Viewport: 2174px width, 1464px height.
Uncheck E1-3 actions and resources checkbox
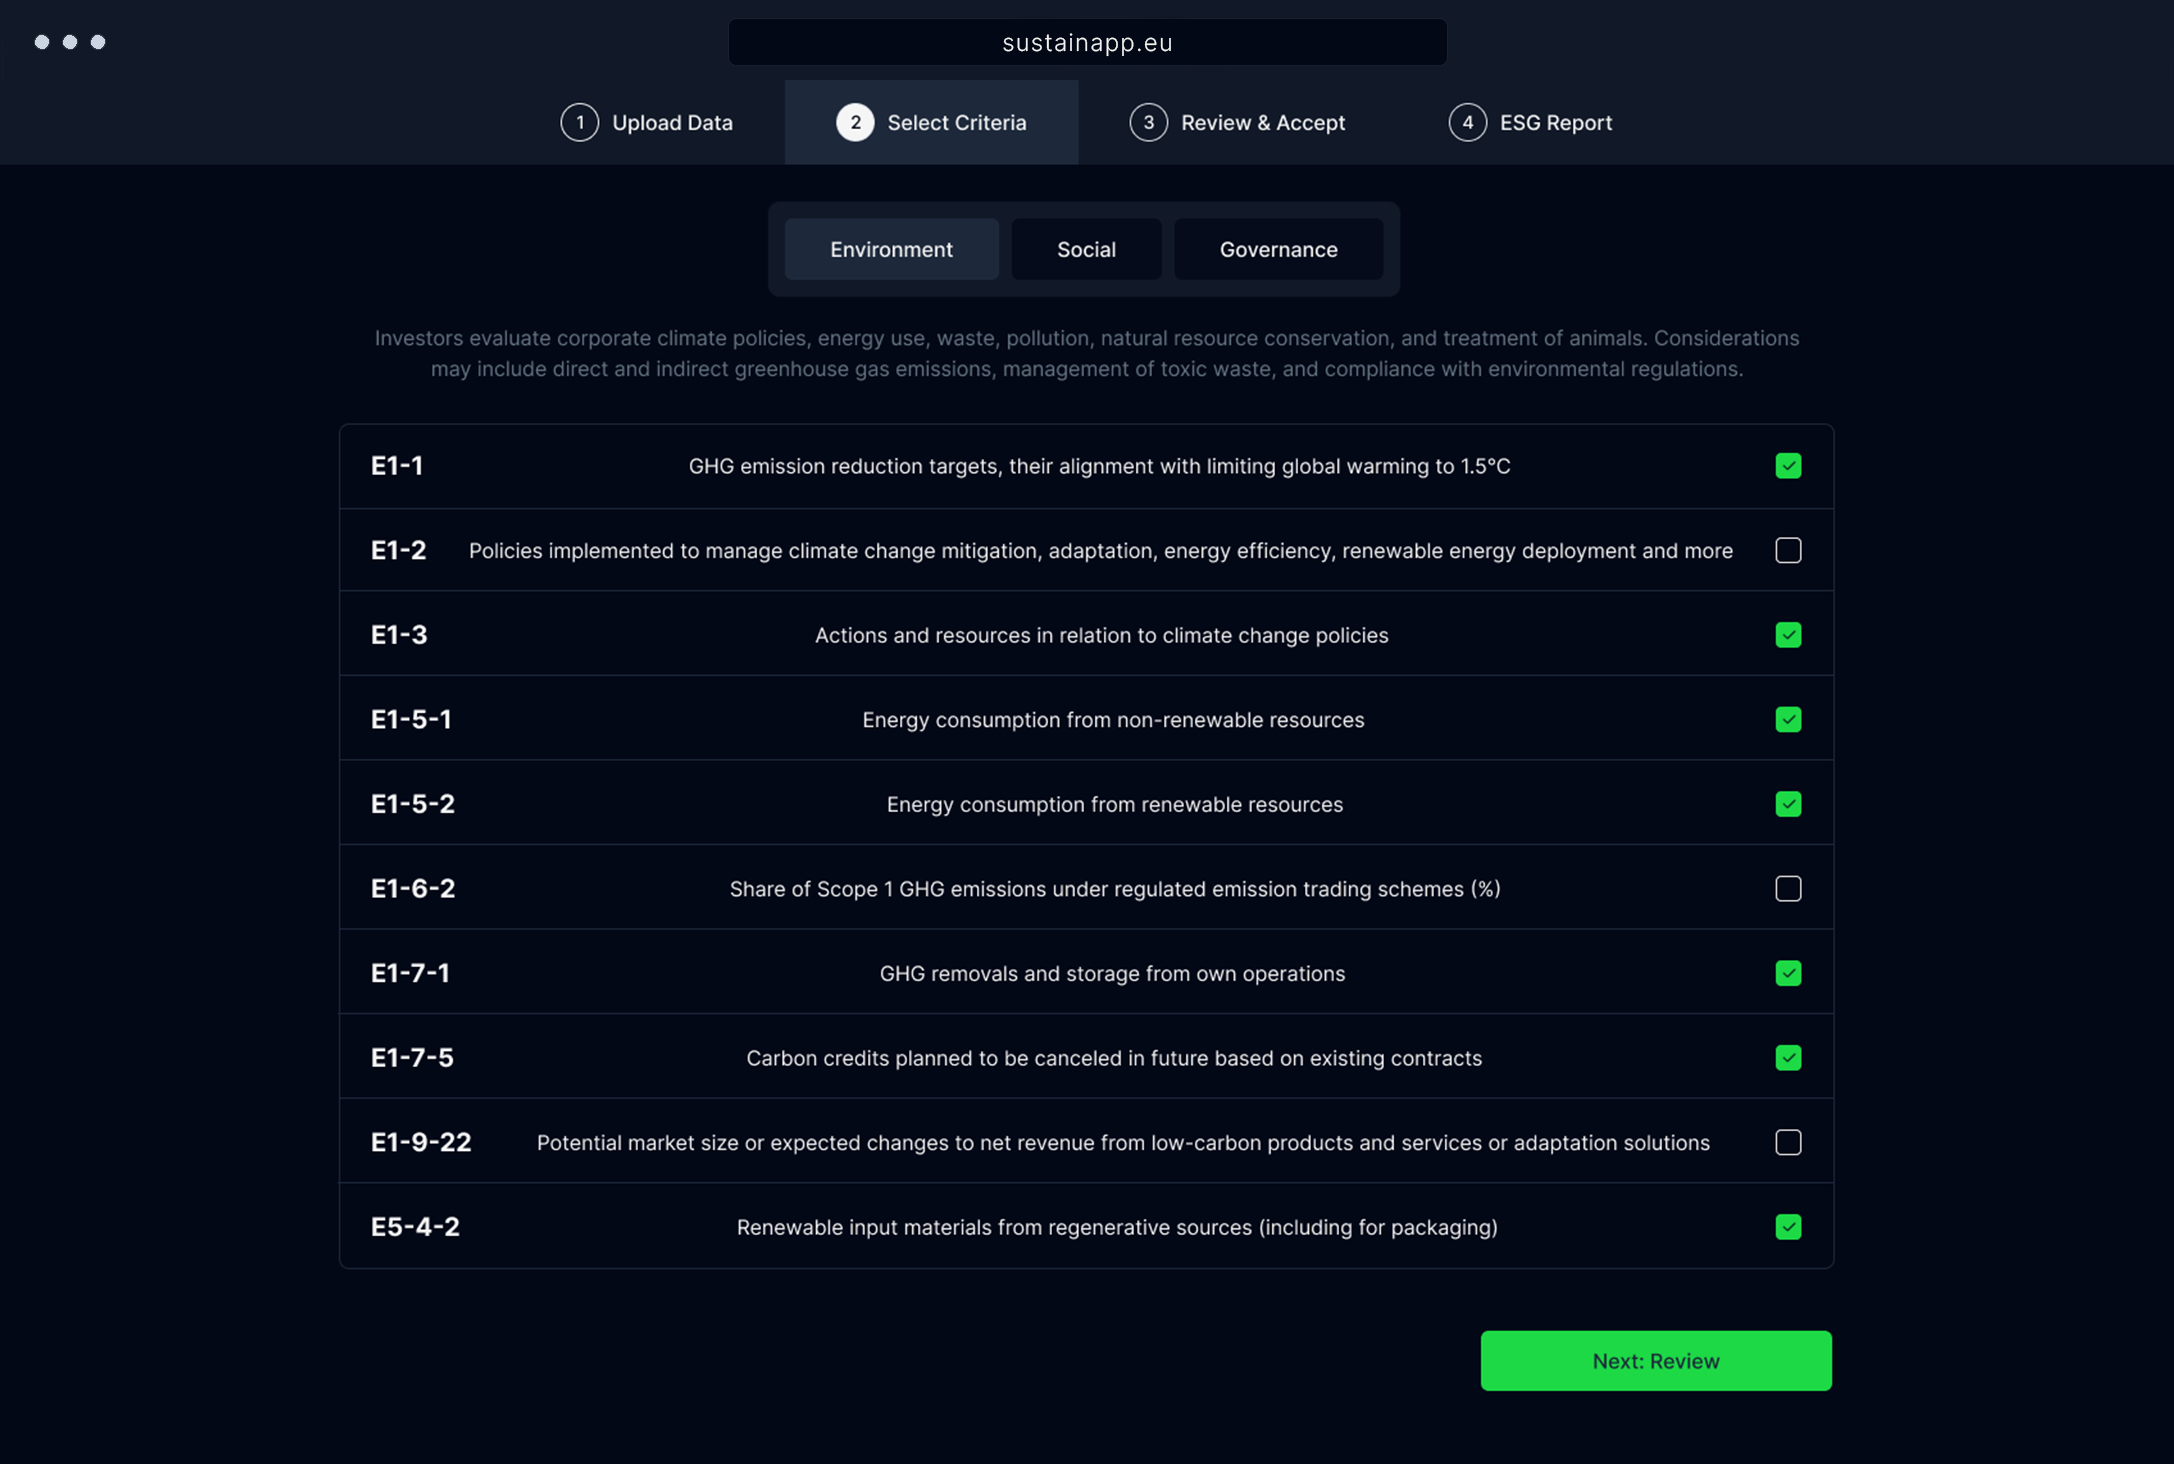coord(1788,635)
